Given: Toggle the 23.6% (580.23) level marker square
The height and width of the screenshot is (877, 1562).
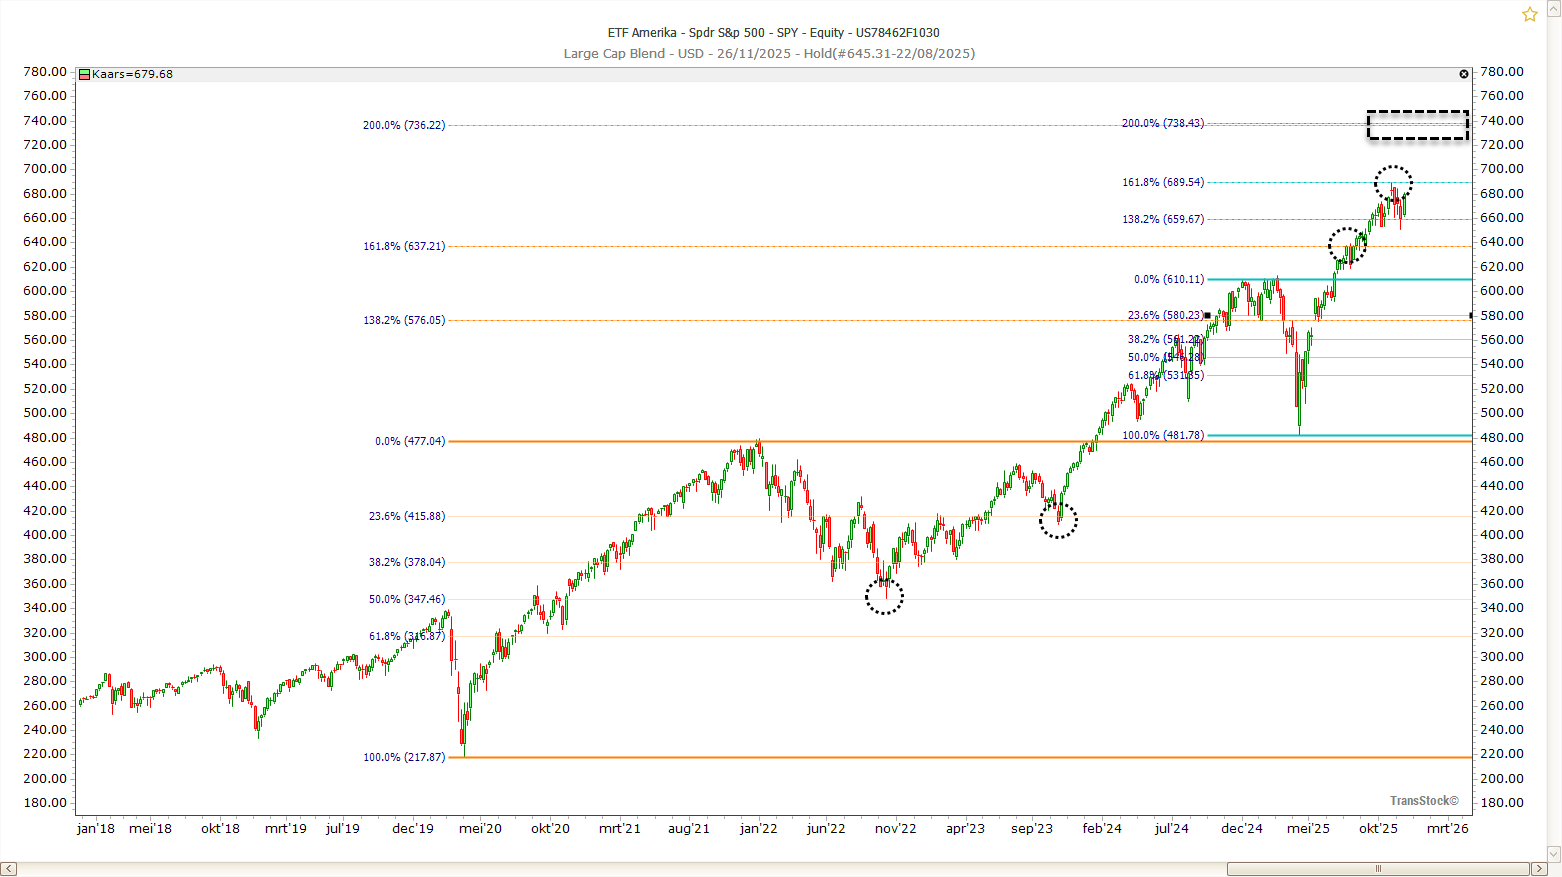Looking at the screenshot, I should (x=1208, y=314).
